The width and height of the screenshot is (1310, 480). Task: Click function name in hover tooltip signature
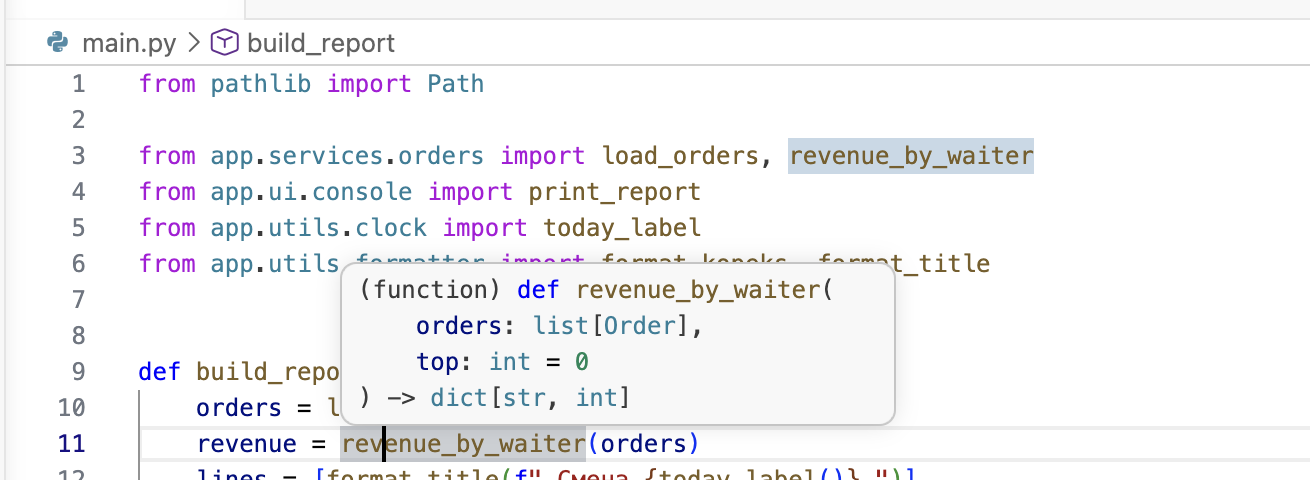698,290
